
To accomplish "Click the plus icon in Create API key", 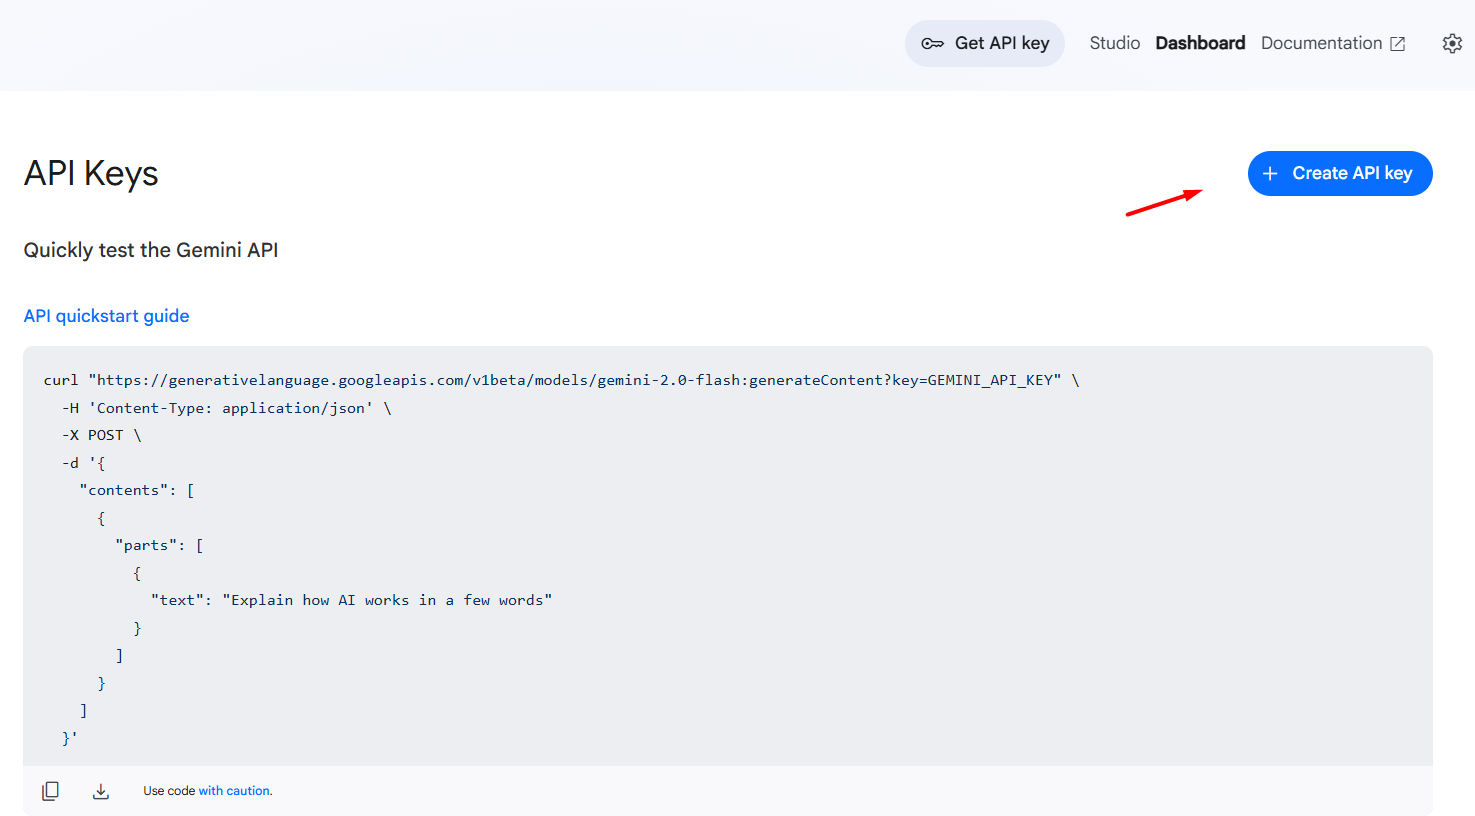I will (x=1270, y=173).
